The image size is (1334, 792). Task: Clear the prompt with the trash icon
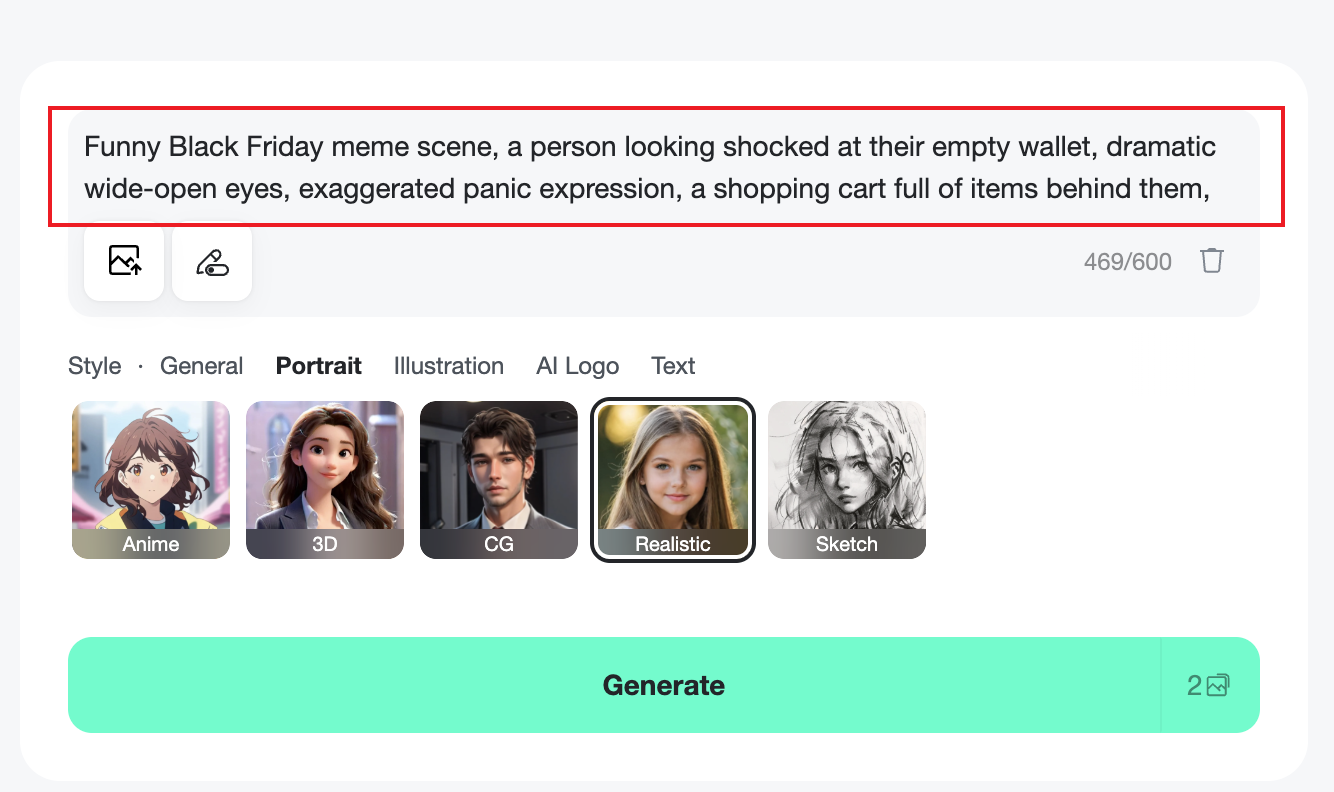click(1212, 261)
